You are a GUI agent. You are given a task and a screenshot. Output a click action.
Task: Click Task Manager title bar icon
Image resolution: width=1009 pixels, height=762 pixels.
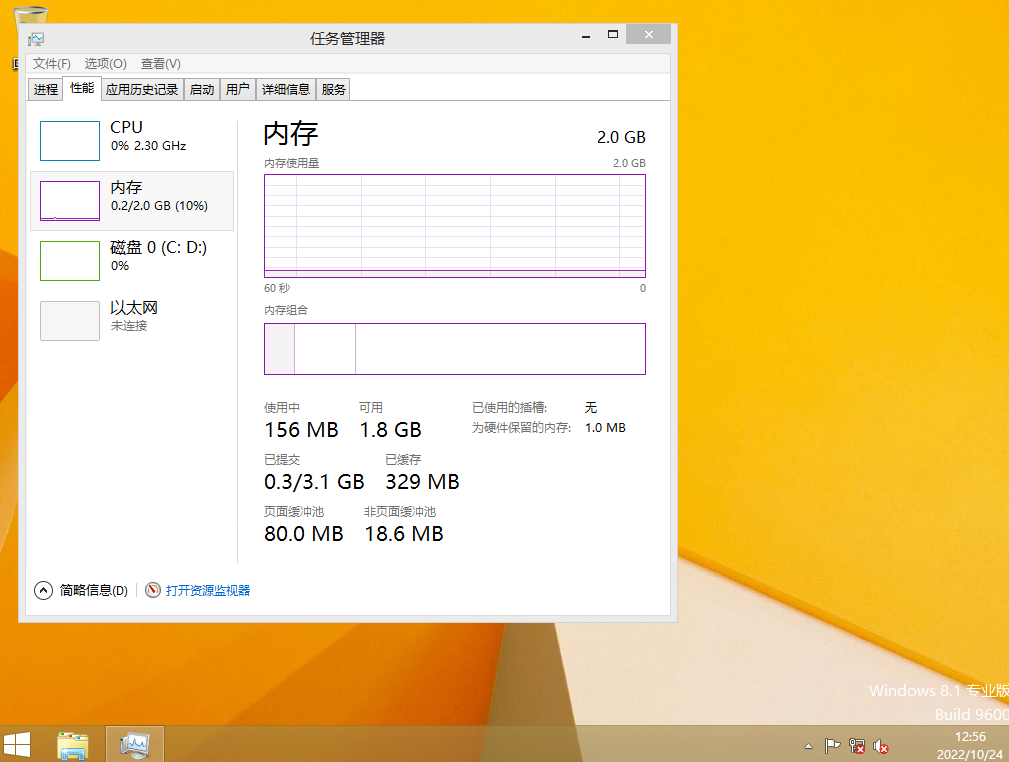point(36,39)
